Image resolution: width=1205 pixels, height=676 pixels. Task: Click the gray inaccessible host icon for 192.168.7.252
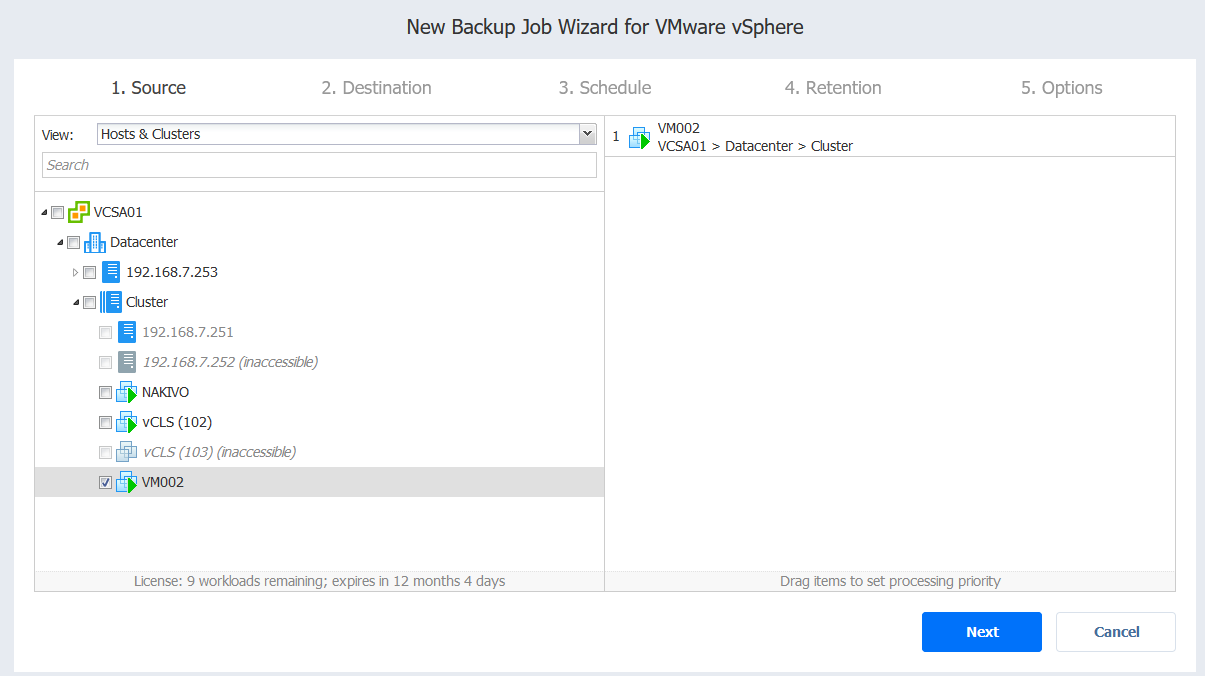[126, 362]
